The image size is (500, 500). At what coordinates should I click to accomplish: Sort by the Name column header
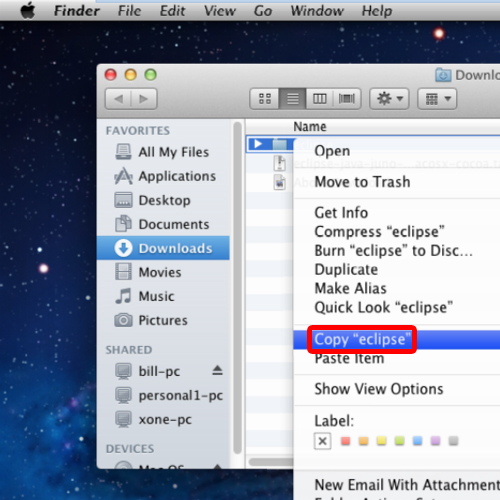pyautogui.click(x=310, y=127)
